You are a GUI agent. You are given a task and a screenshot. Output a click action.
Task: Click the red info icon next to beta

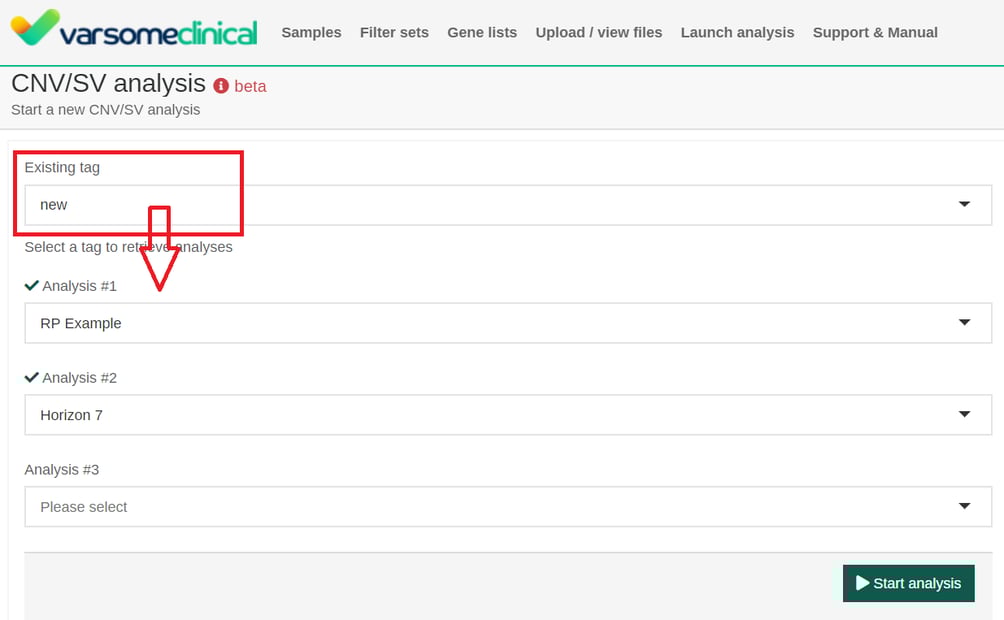coord(220,86)
